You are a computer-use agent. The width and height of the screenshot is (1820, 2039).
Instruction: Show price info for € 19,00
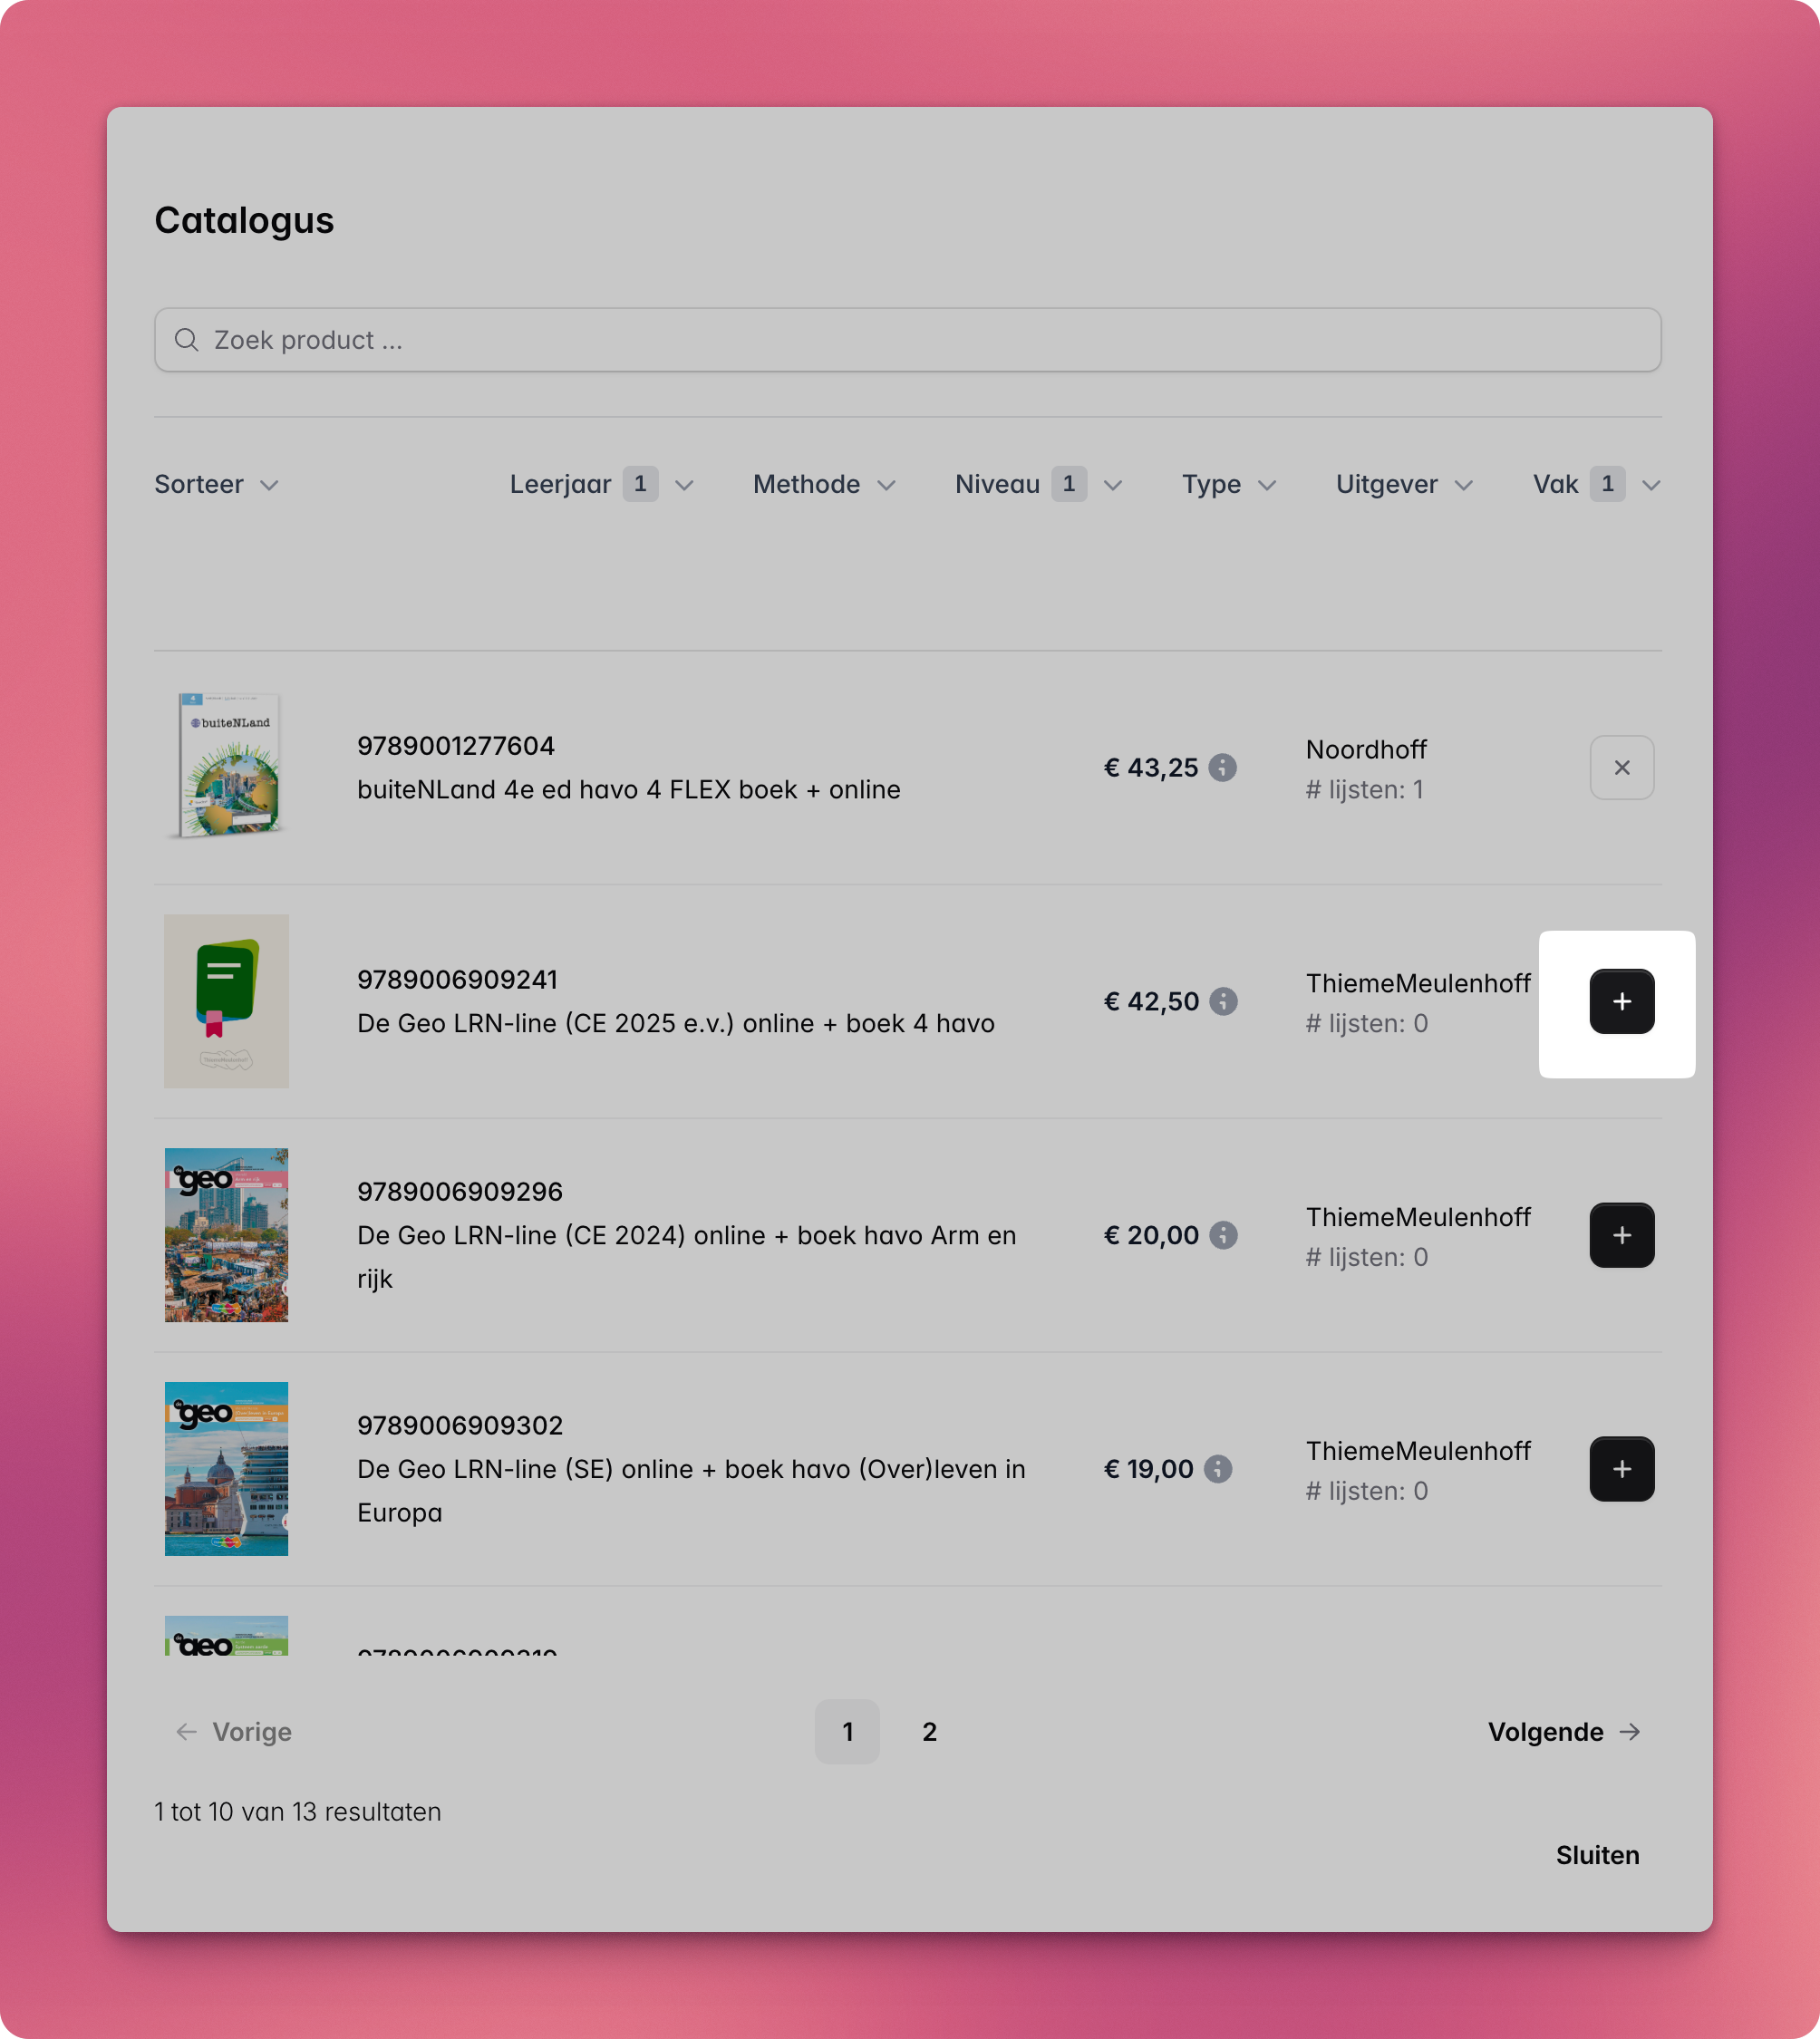[1217, 1469]
